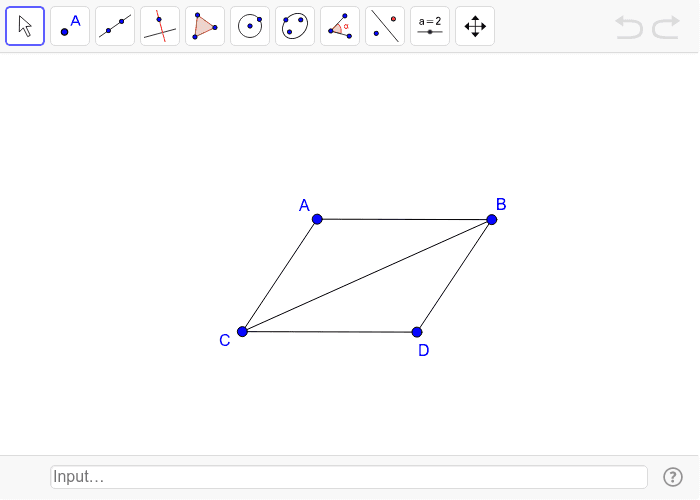Viewport: 700px width, 500px height.
Task: Select the diagonal segment from C to B
Action: click(367, 275)
